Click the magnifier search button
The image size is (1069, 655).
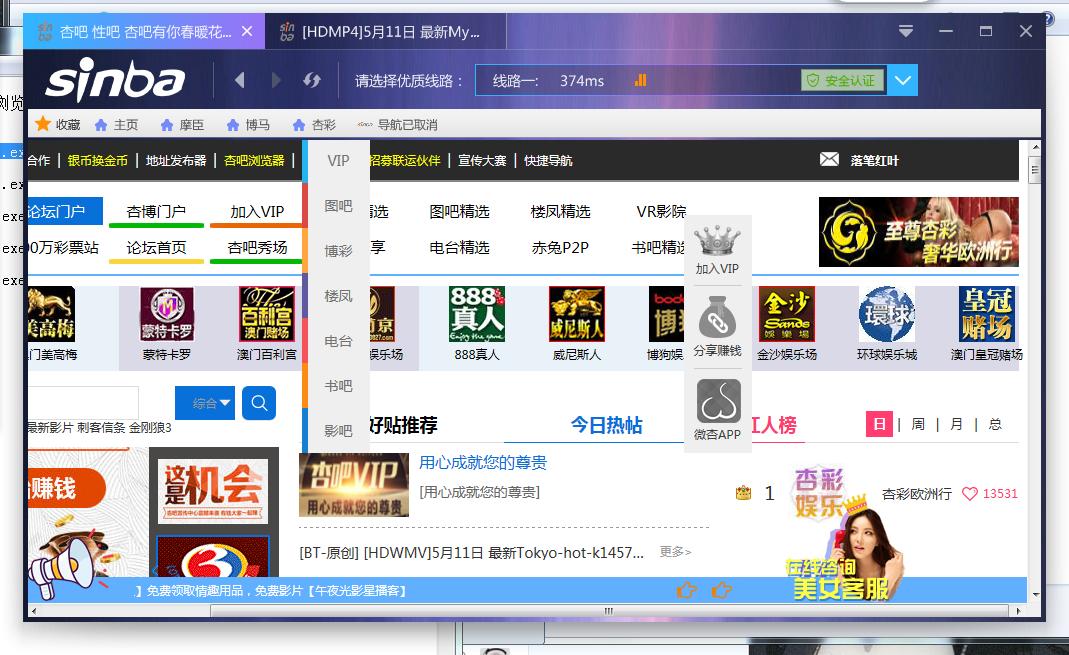pyautogui.click(x=259, y=403)
